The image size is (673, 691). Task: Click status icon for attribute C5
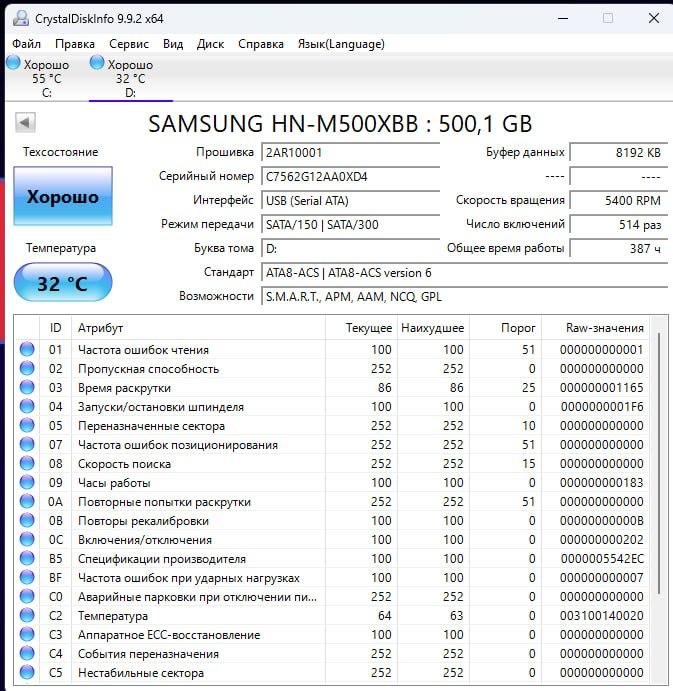point(27,672)
